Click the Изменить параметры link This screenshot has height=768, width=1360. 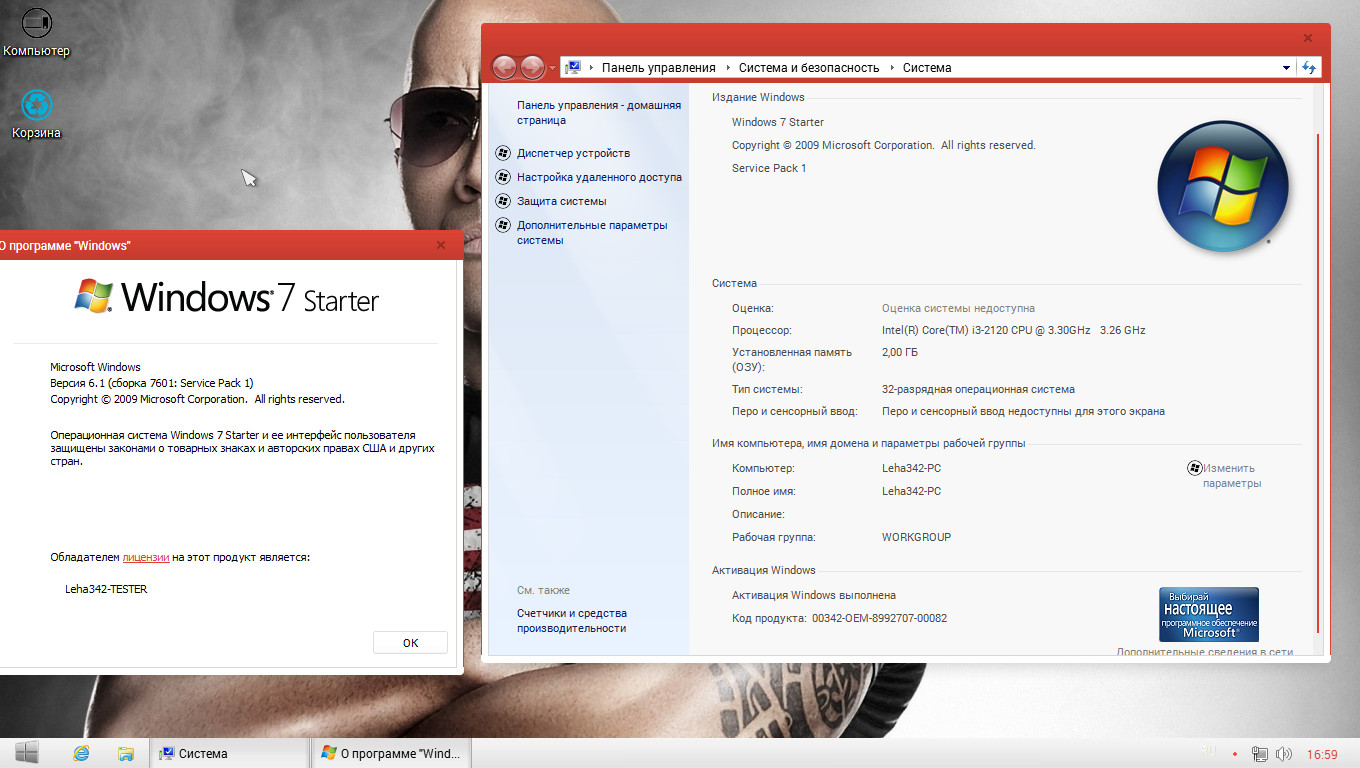coord(1230,475)
